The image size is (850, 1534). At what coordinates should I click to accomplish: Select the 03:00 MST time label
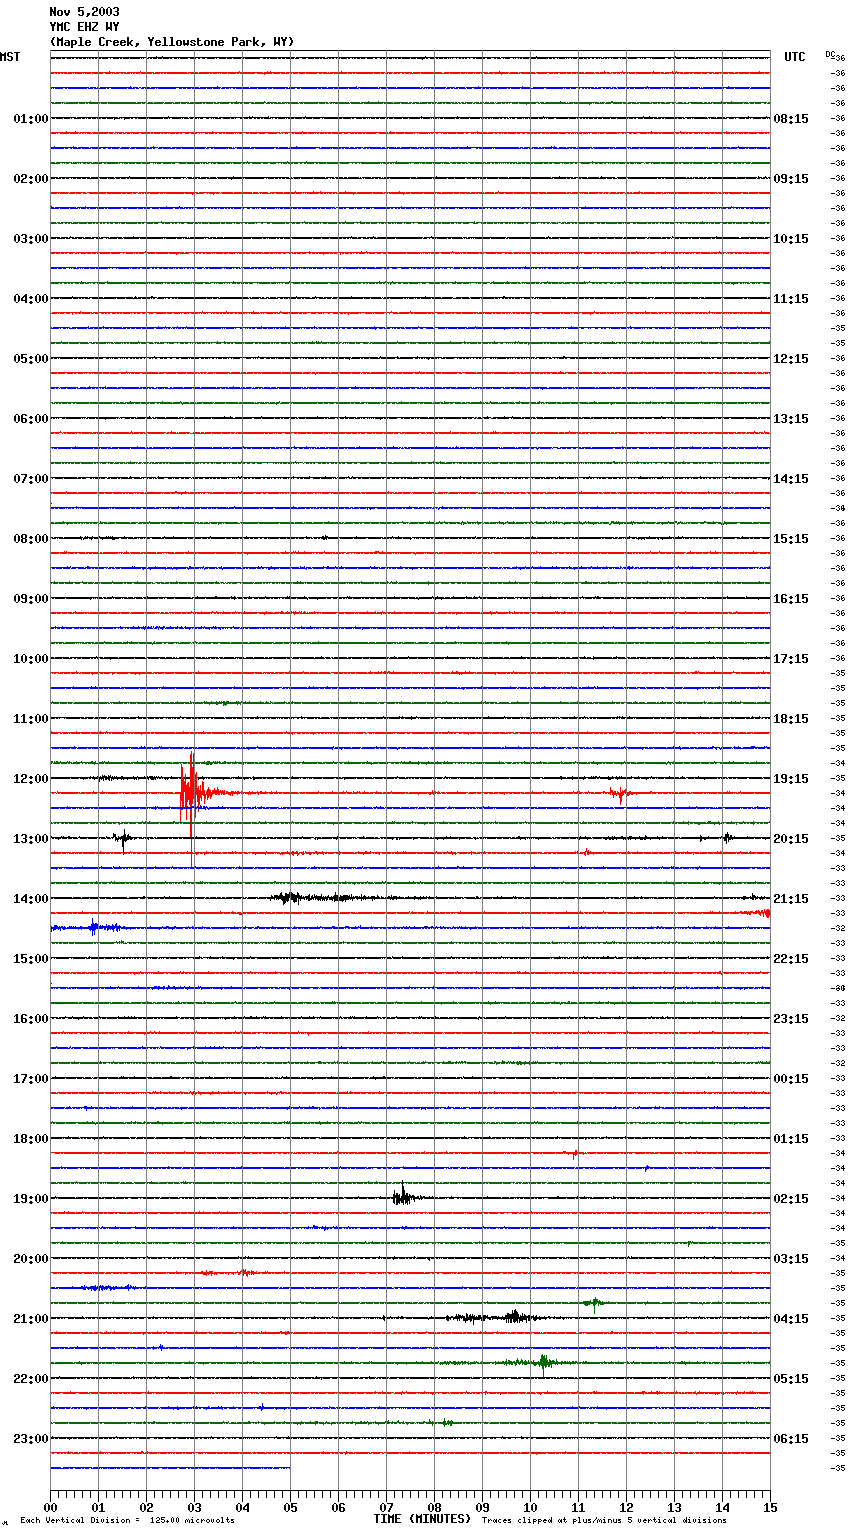pos(31,239)
